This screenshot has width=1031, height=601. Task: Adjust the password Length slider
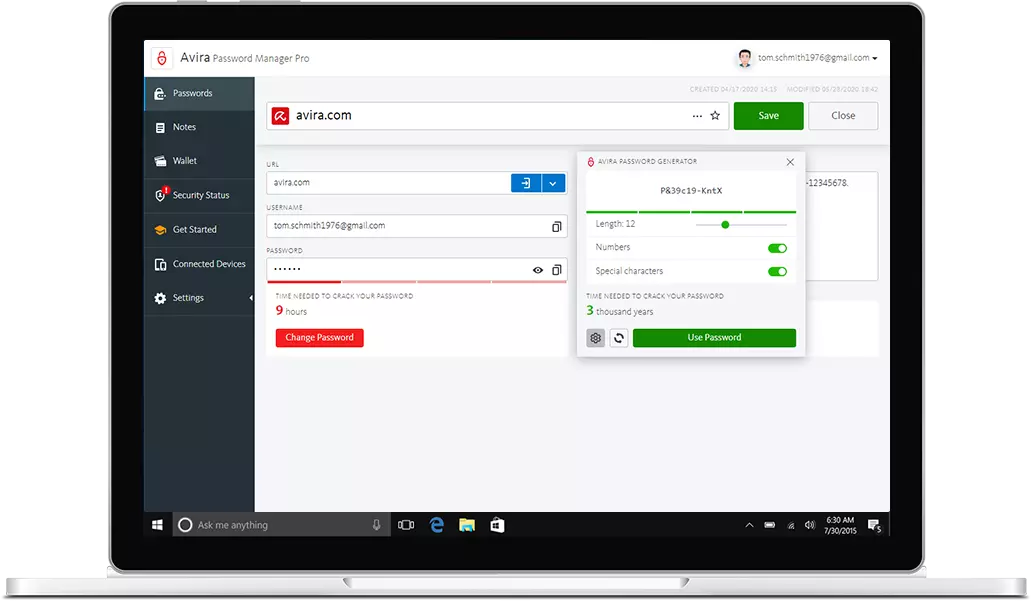click(x=725, y=225)
